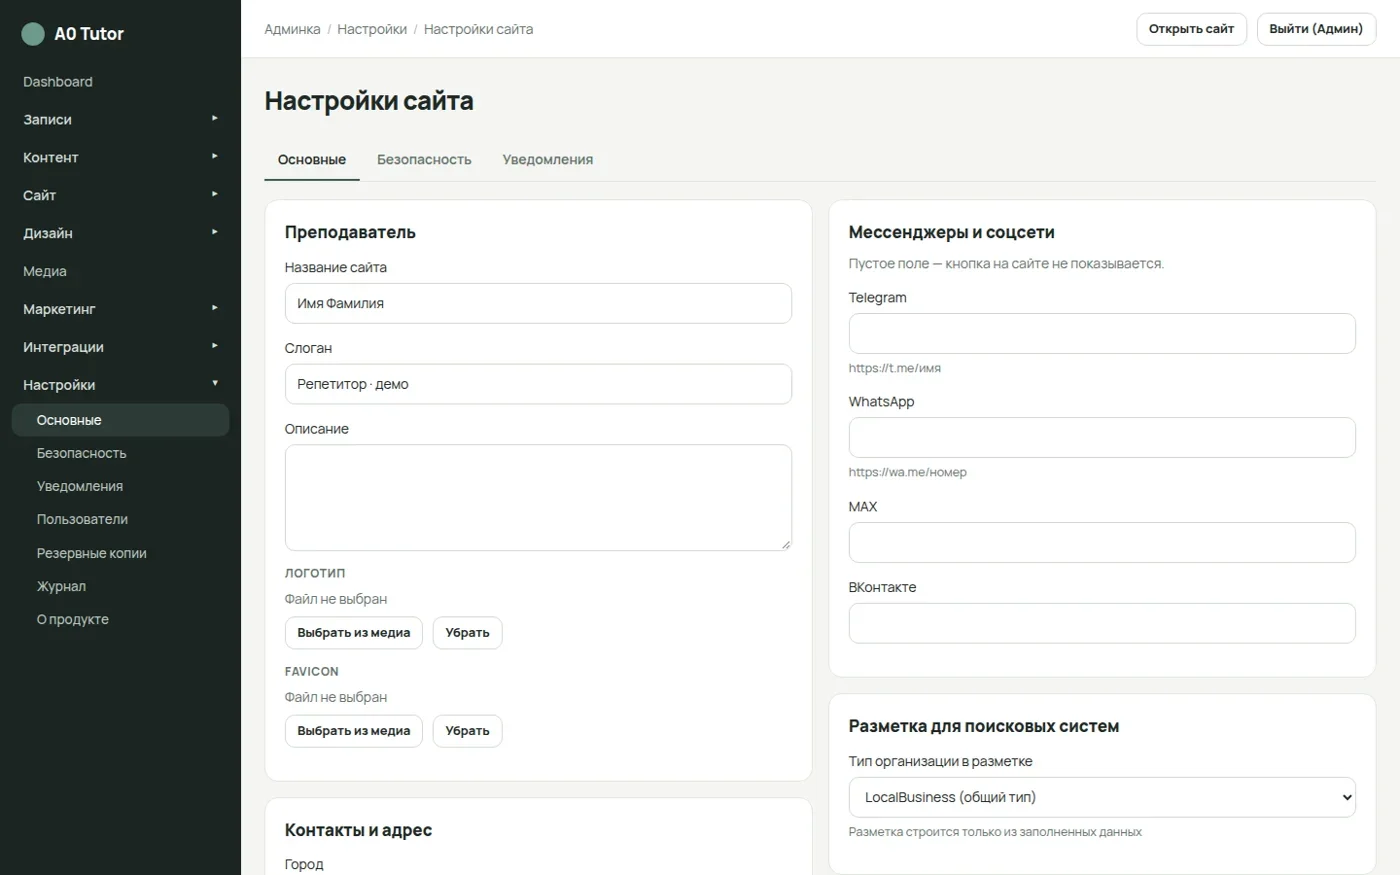Focus the ВКонтакте input field

click(1102, 623)
